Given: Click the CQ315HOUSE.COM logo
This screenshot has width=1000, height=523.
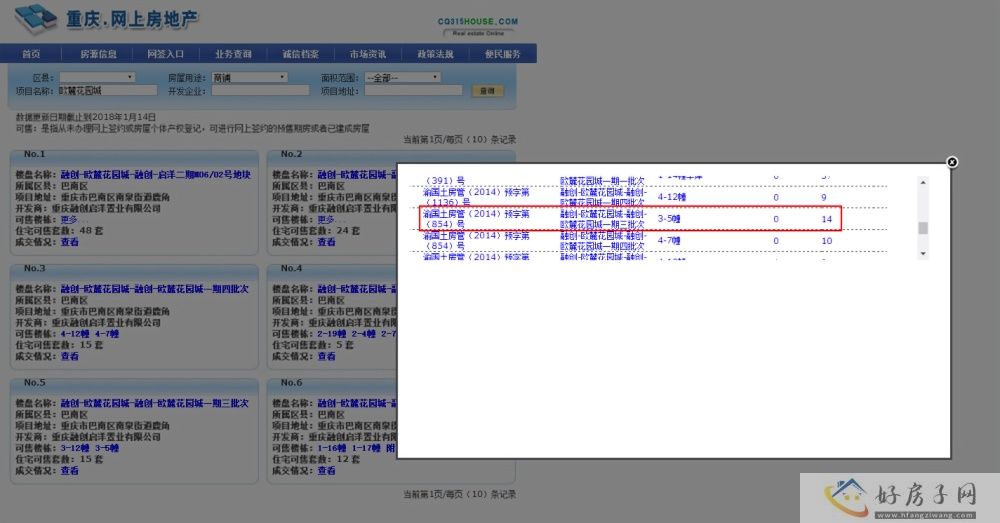Looking at the screenshot, I should [x=478, y=25].
